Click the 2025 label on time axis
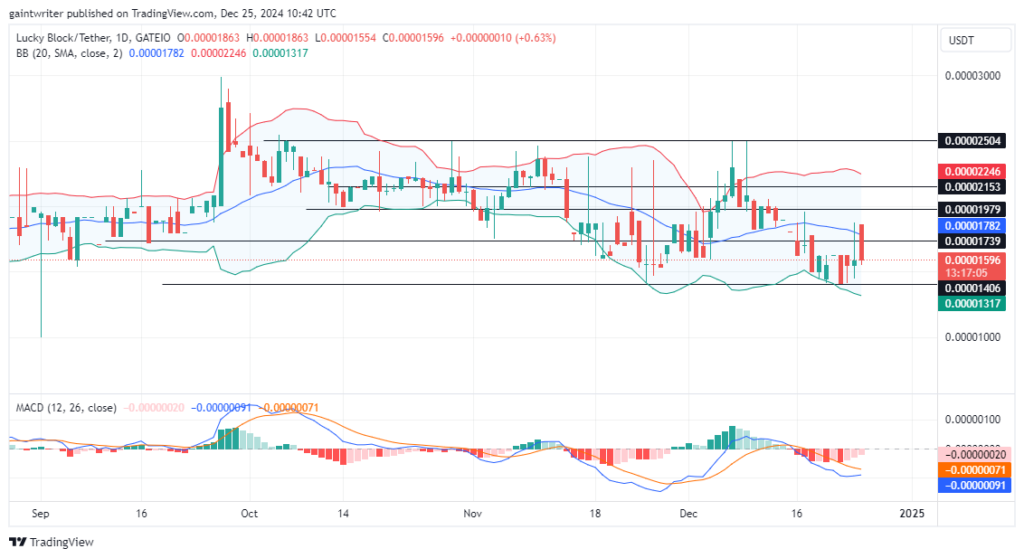This screenshot has width=1024, height=558. click(912, 513)
